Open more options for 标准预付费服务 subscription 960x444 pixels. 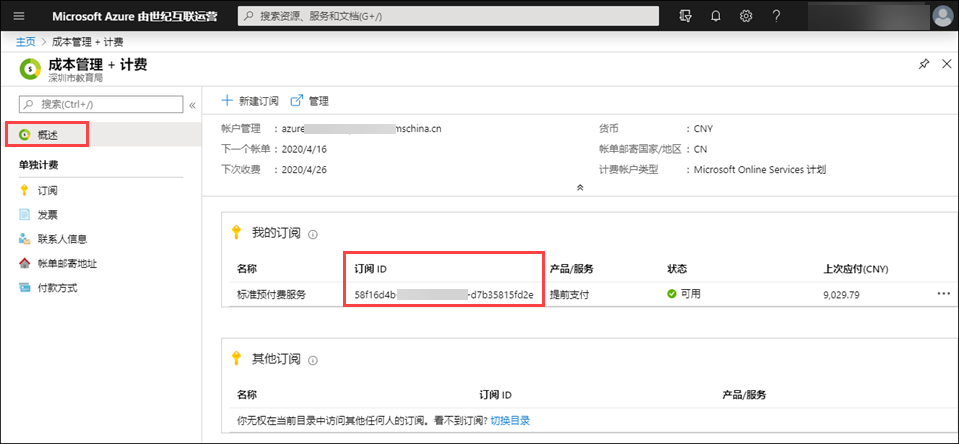(x=943, y=294)
